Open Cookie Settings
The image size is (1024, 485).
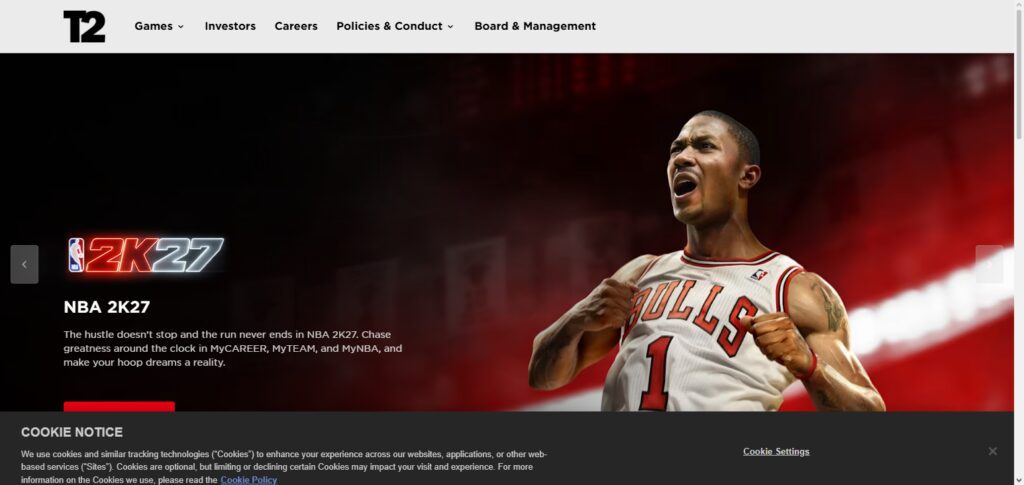pos(776,452)
